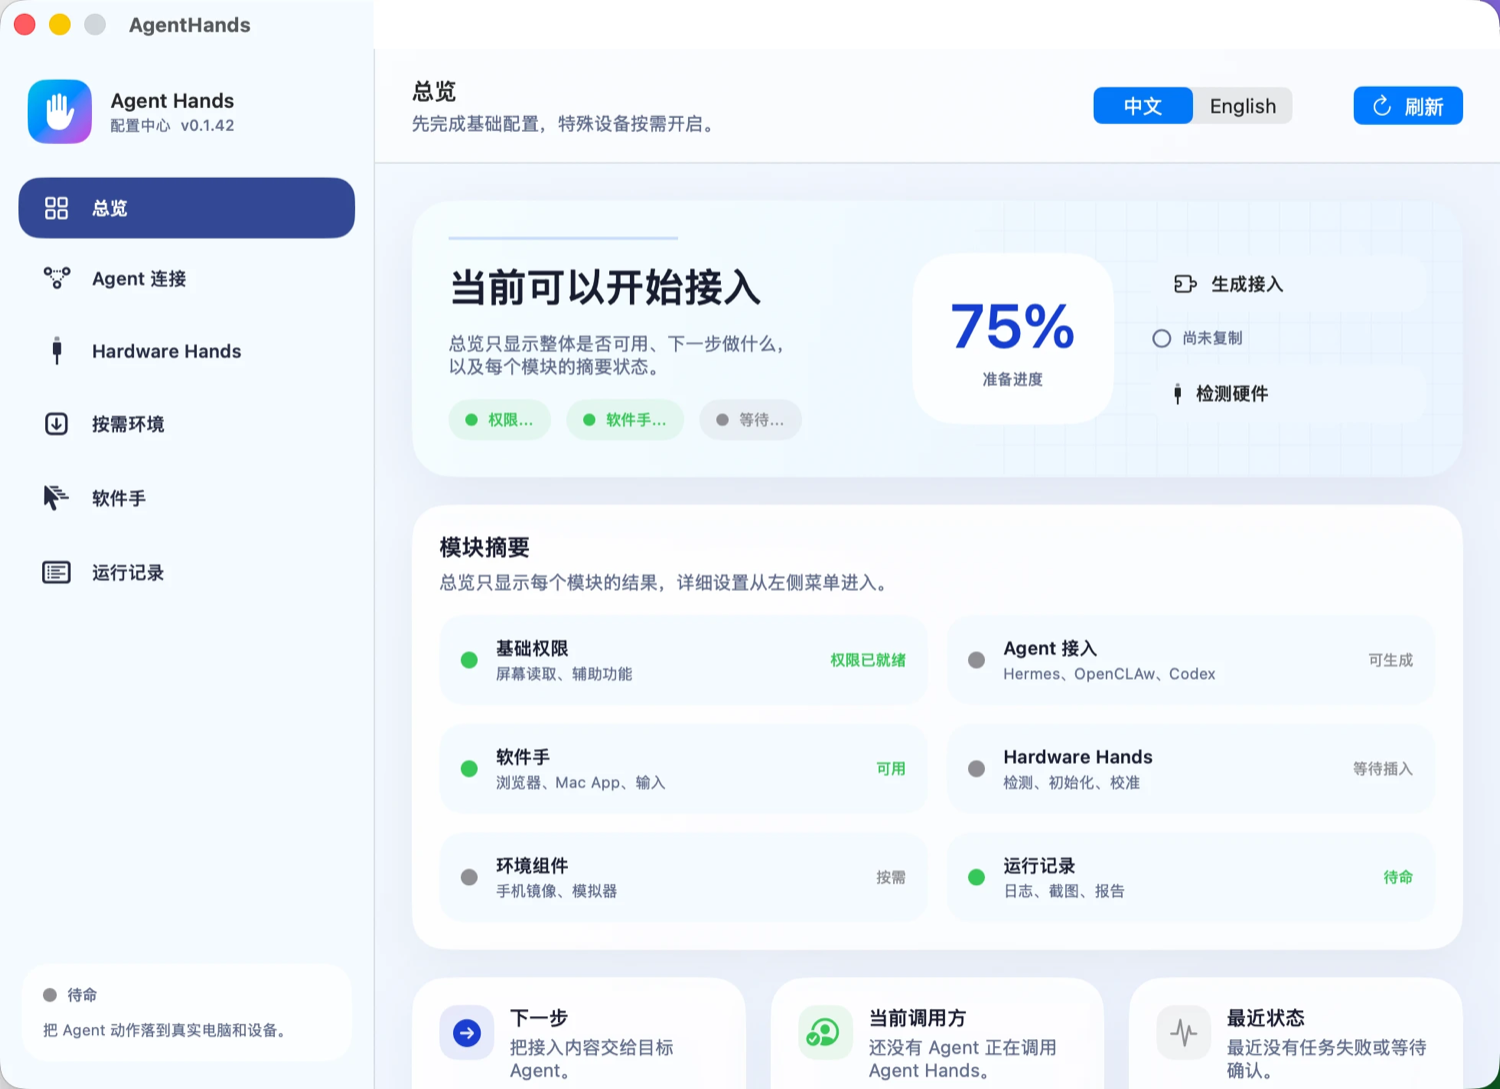The width and height of the screenshot is (1500, 1089).
Task: Click the 软件手... status chip
Action: (x=625, y=420)
